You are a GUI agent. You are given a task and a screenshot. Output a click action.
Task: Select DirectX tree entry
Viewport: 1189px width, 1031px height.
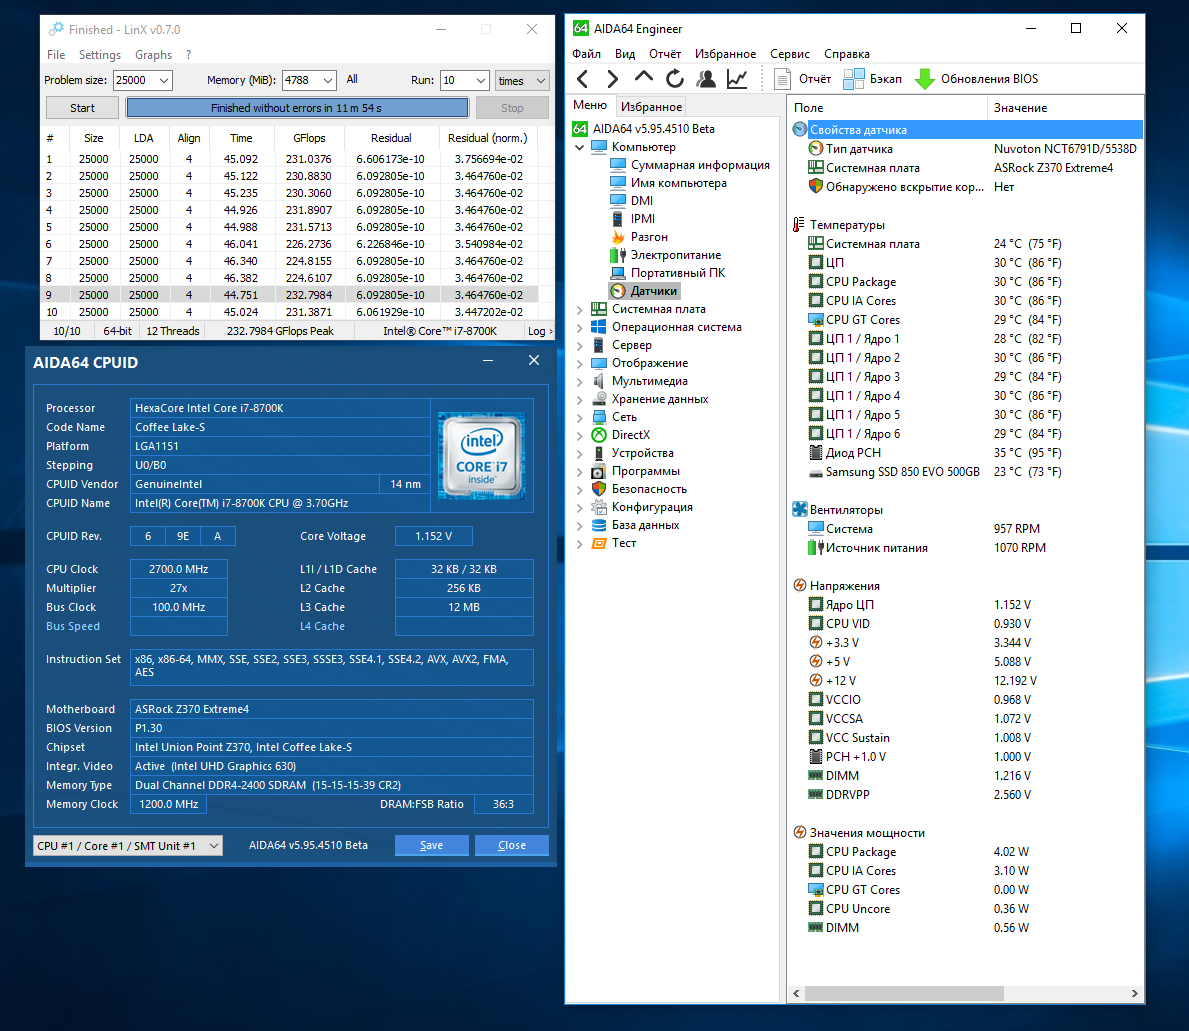(x=621, y=435)
